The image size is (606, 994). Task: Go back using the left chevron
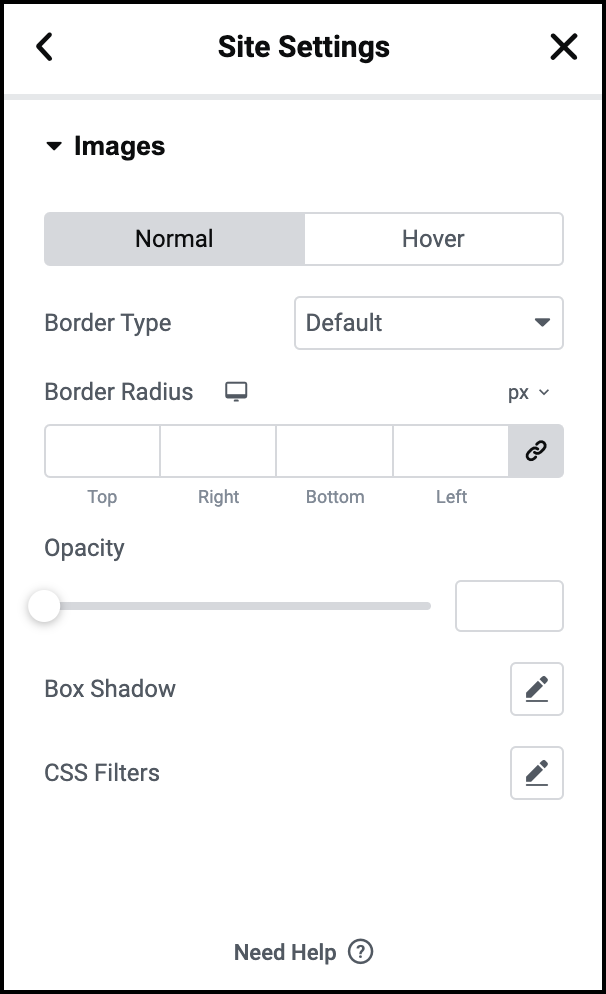[x=44, y=47]
